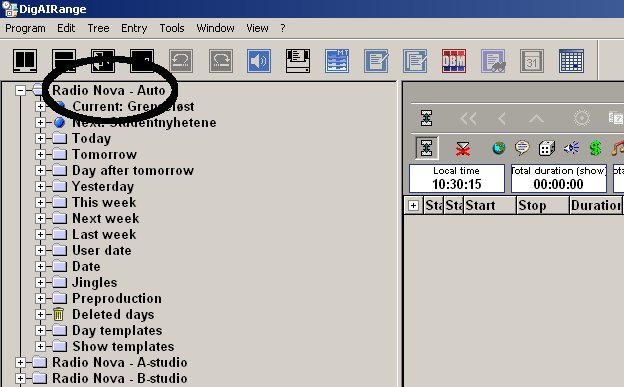The image size is (624, 387).
Task: Click the calendar day 31 icon
Action: pos(532,61)
